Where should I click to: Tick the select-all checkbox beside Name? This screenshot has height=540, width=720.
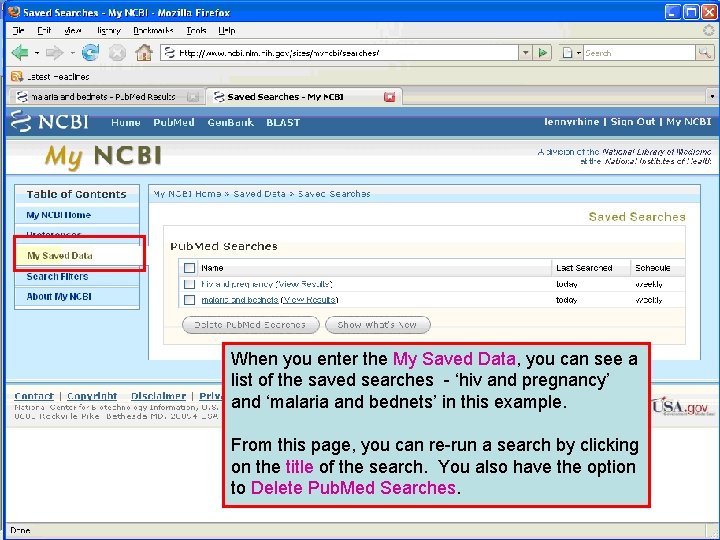pos(189,268)
